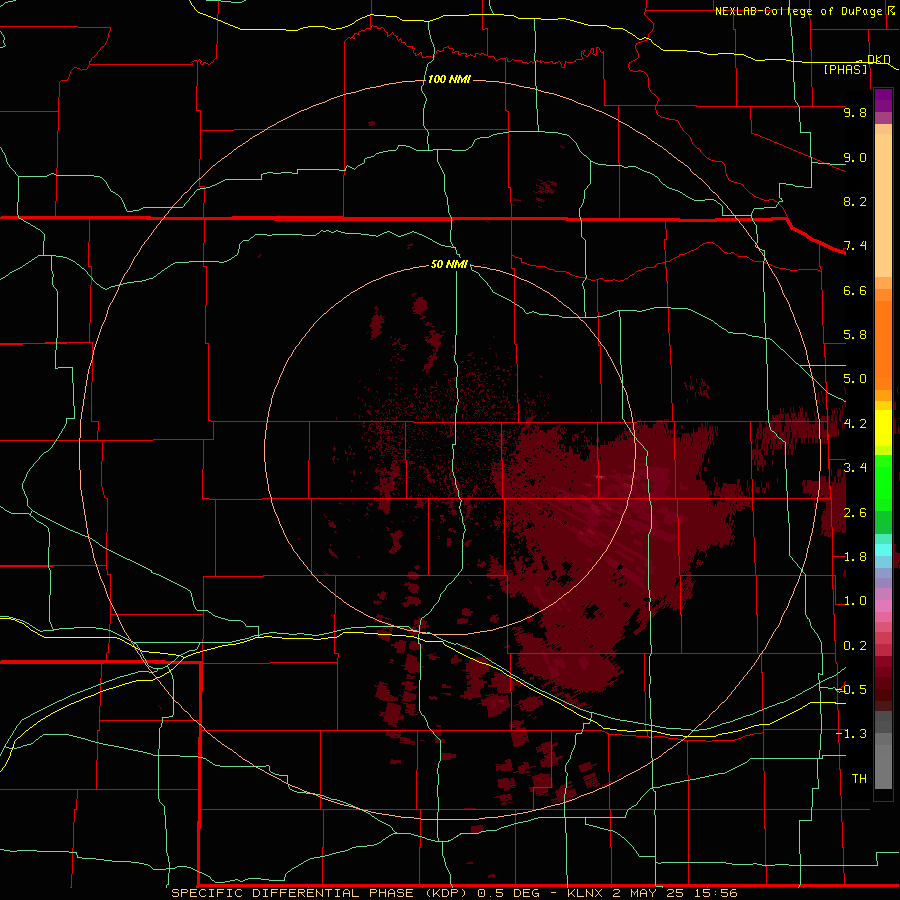Click the 50 NMI range ring label

(x=449, y=264)
